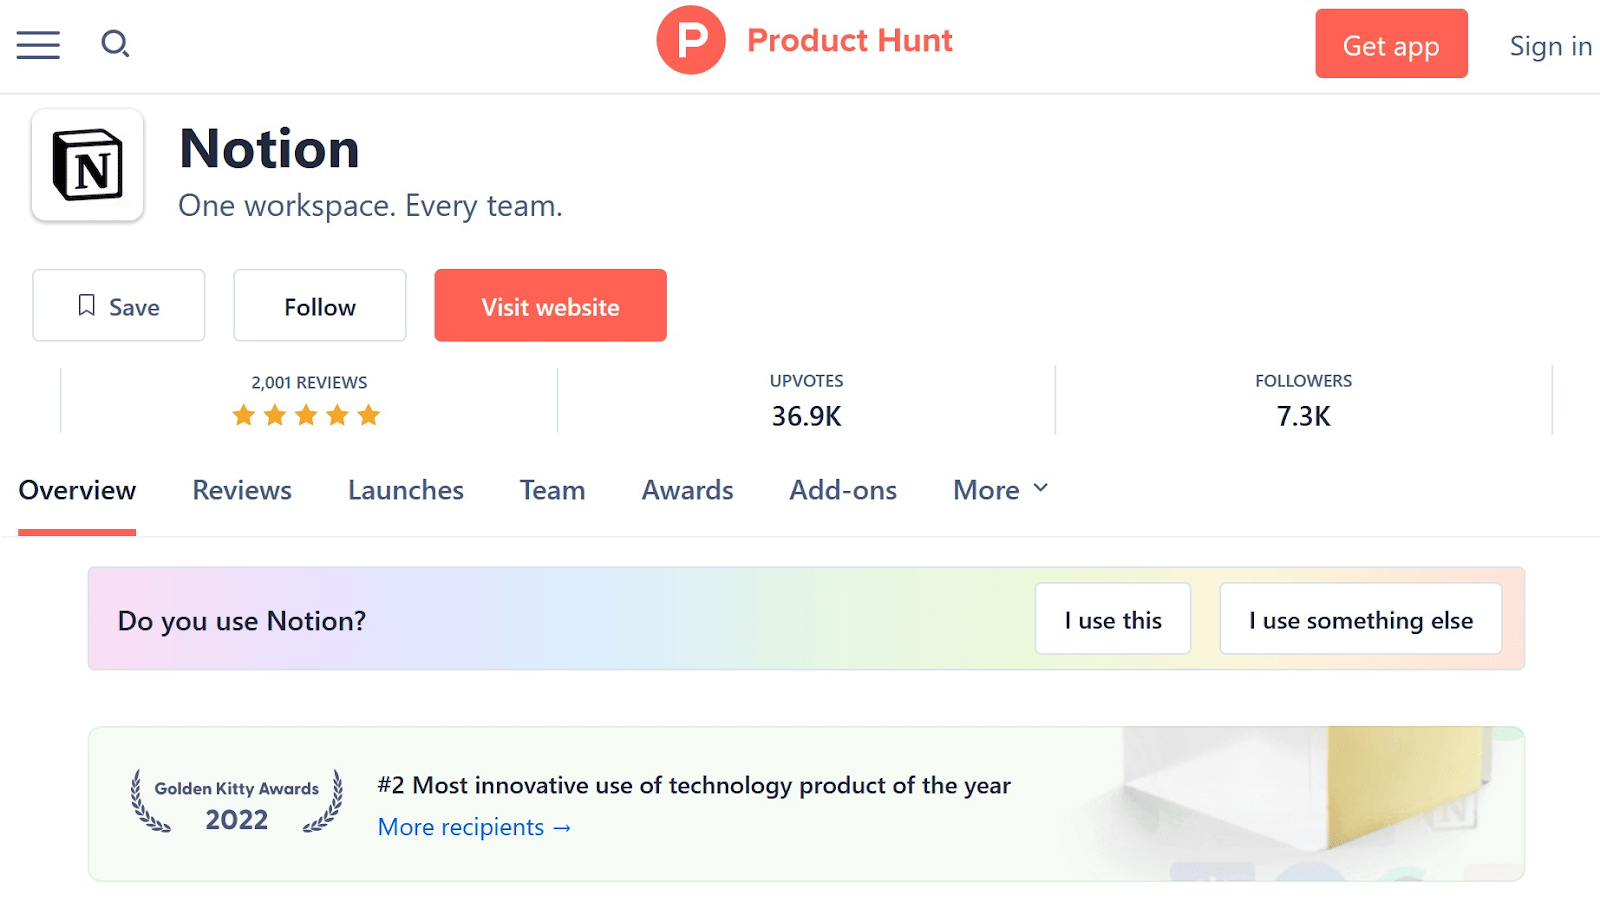Select 'I use something else'
This screenshot has width=1600, height=902.
point(1360,619)
